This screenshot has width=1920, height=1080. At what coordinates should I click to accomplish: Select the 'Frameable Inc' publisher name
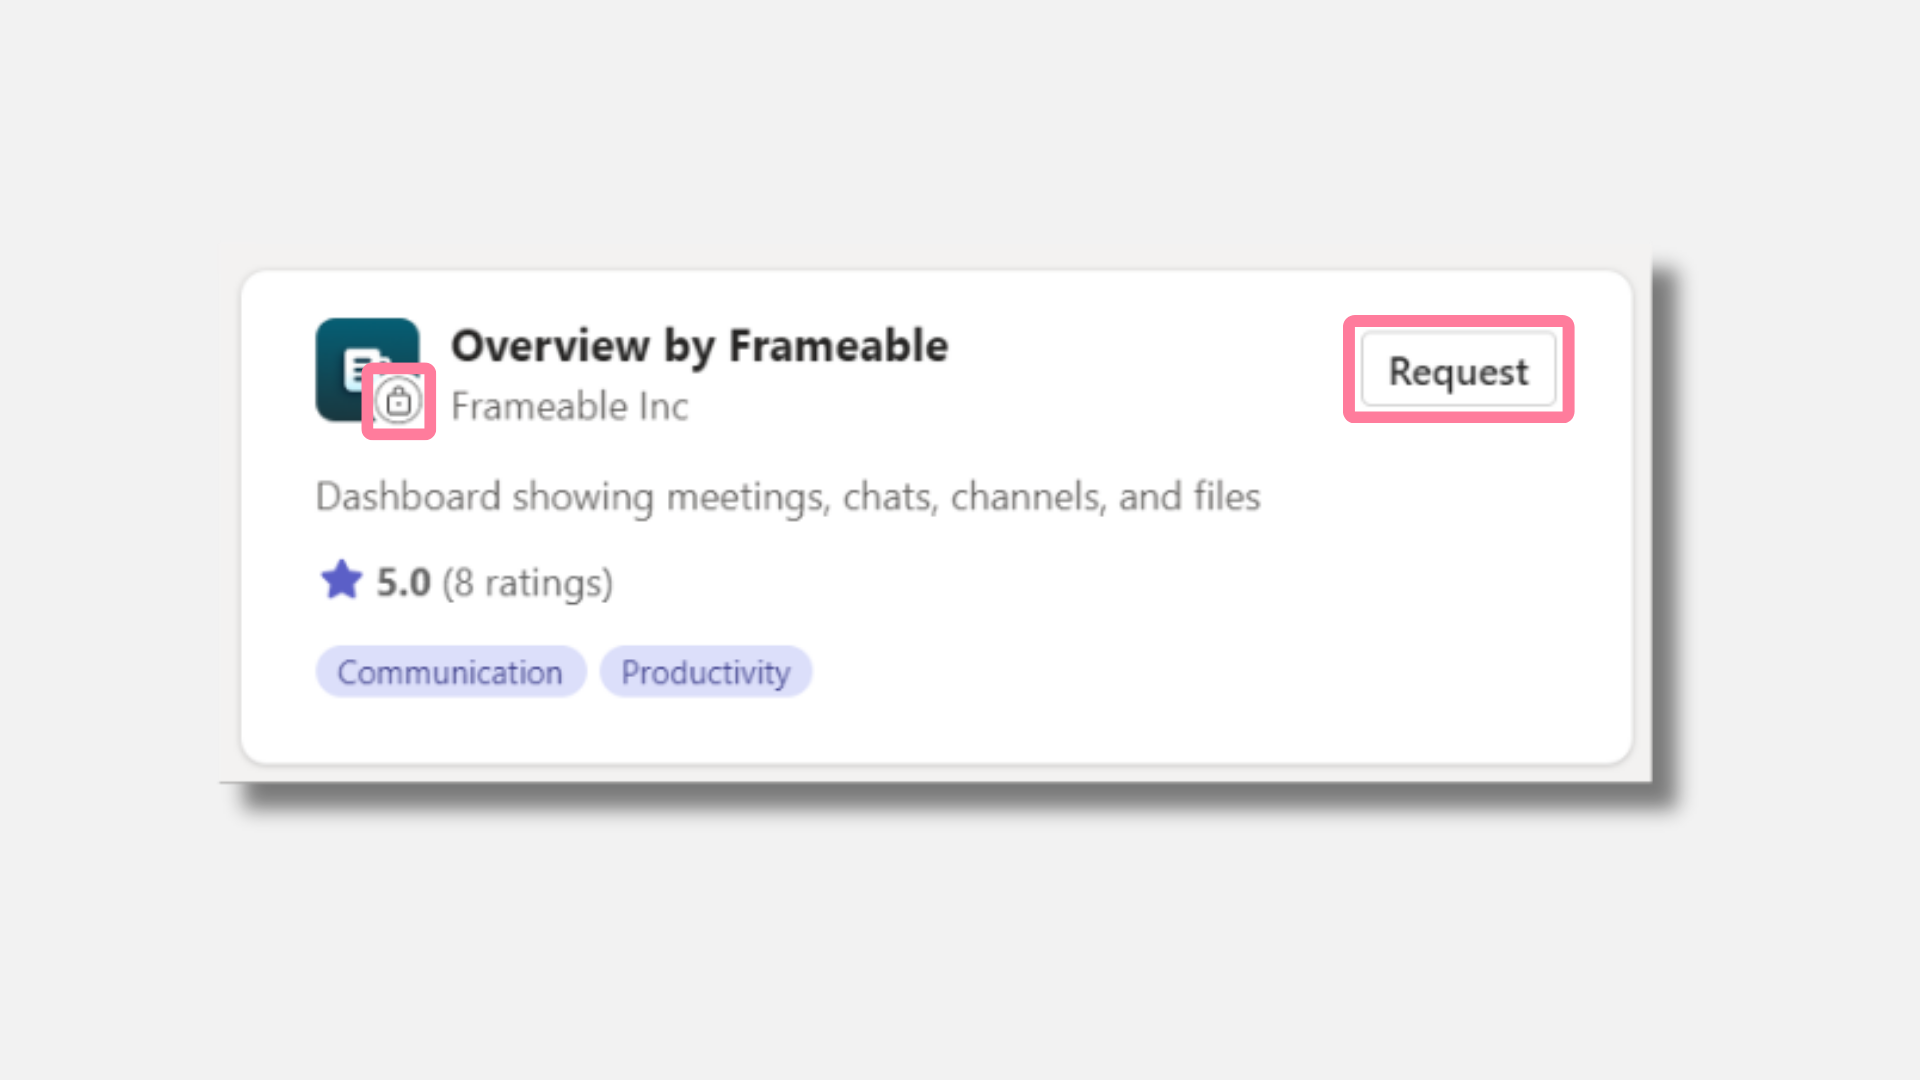pos(569,406)
